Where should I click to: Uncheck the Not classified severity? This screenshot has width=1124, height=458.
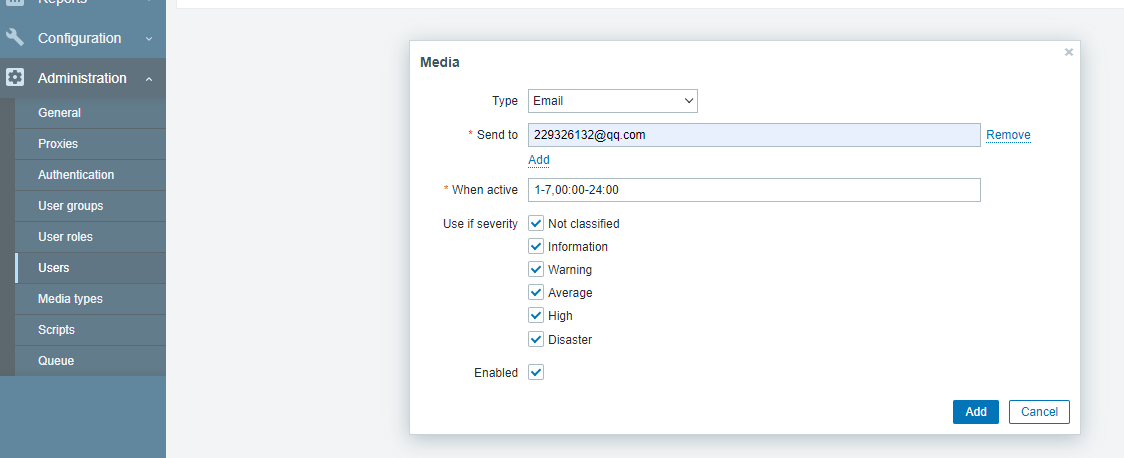coord(536,224)
